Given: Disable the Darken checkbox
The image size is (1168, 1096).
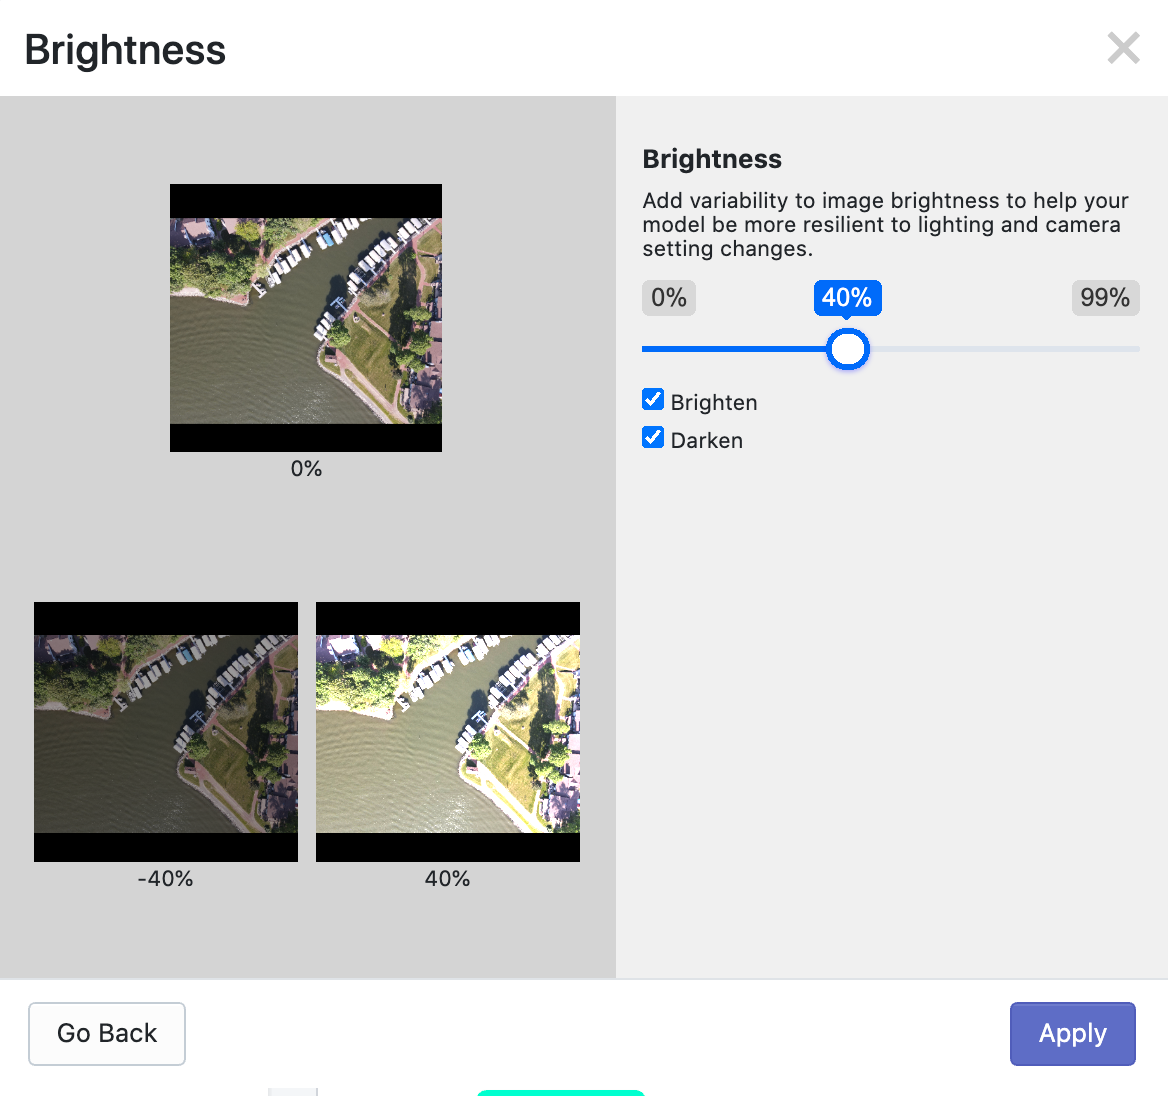Looking at the screenshot, I should click(653, 436).
